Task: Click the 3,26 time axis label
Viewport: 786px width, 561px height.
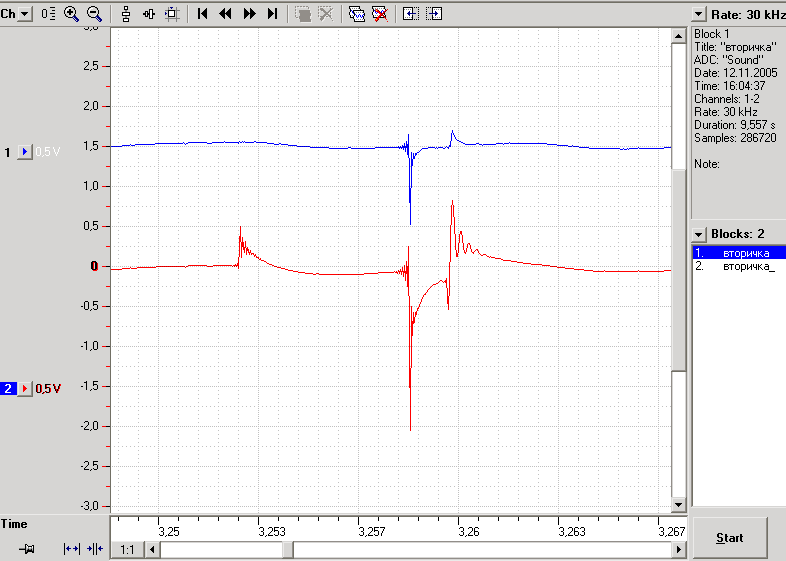Action: tap(469, 531)
